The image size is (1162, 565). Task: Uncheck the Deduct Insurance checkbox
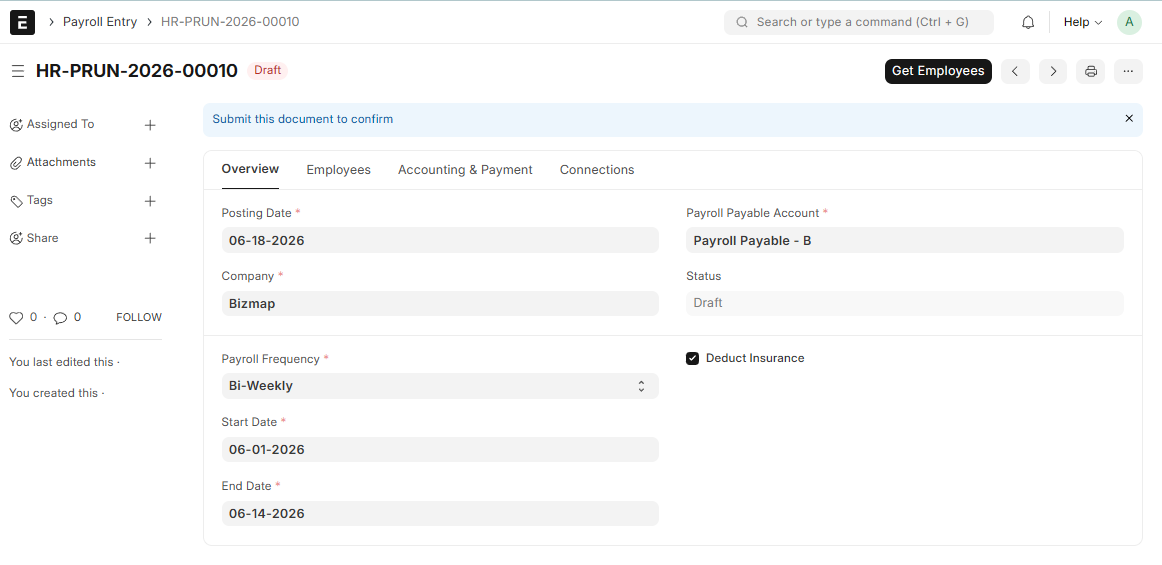click(x=692, y=359)
